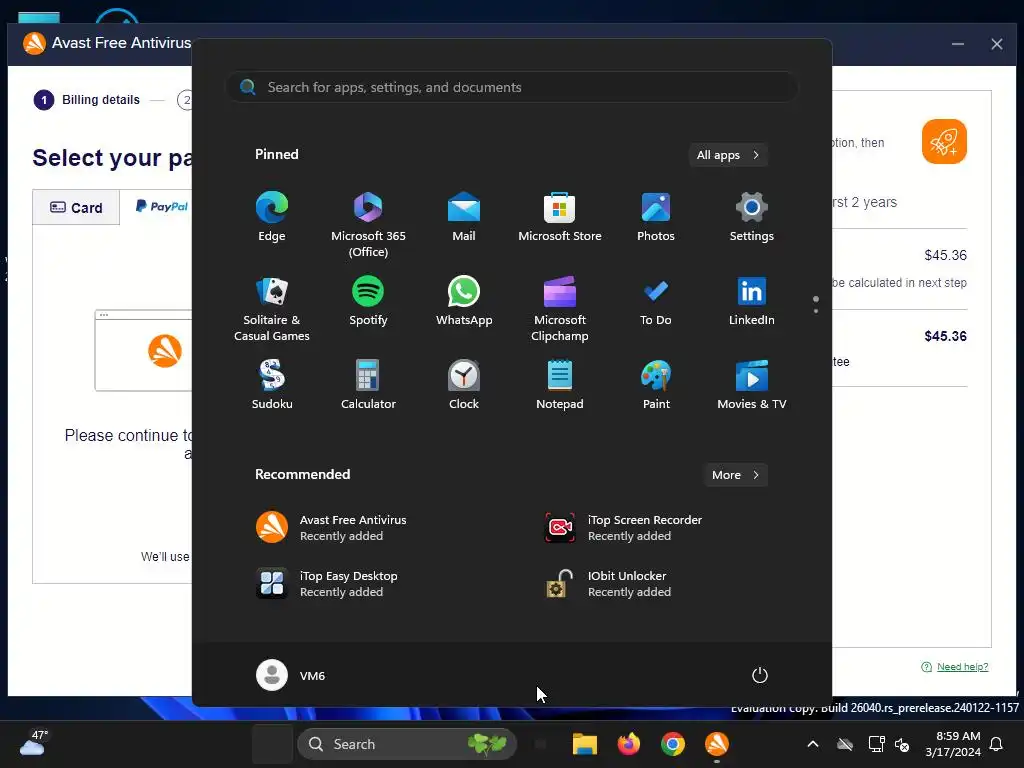
Task: Switch to Avast on taskbar
Action: coord(716,744)
